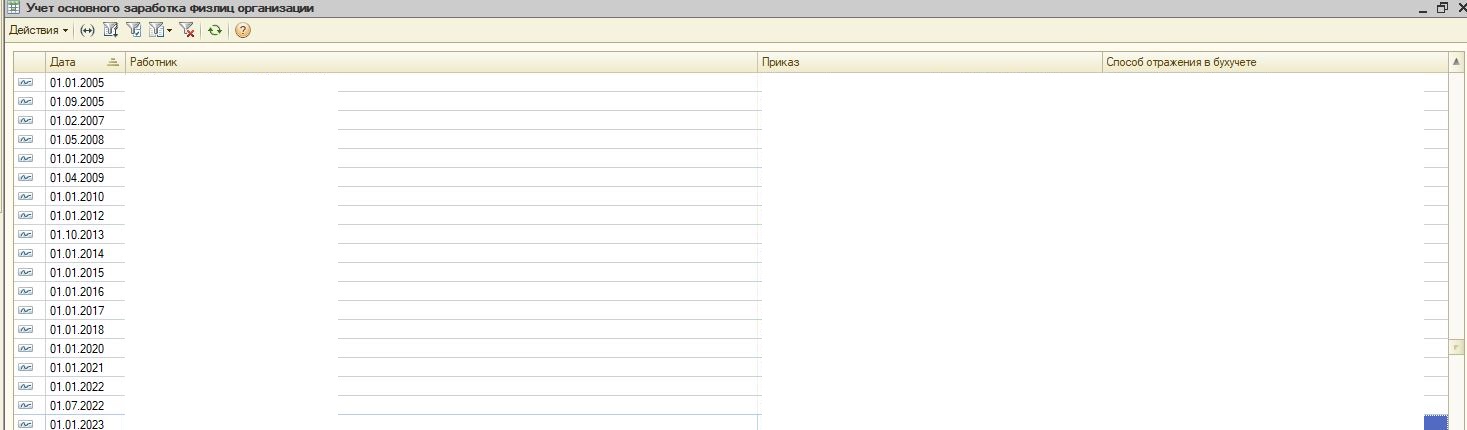Image resolution: width=1467 pixels, height=430 pixels.
Task: Click the window's table icon in title bar
Action: (13, 8)
